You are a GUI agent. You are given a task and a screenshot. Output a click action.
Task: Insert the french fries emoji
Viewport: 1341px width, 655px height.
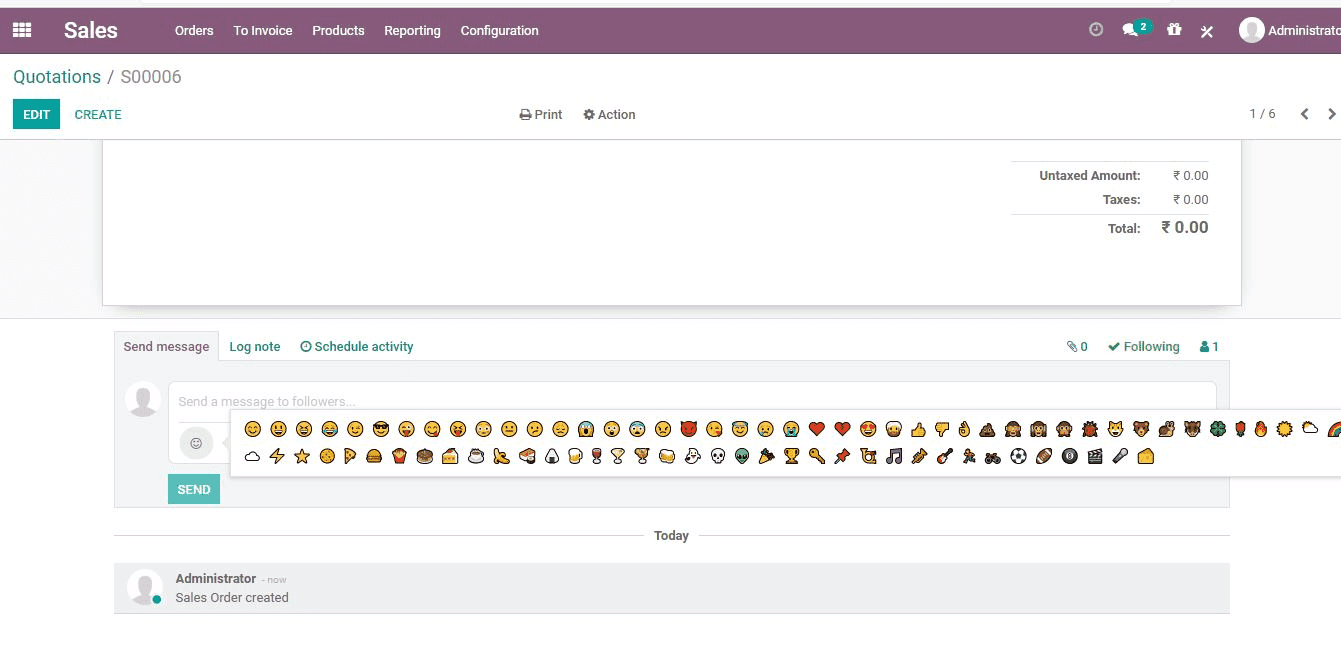(x=399, y=456)
